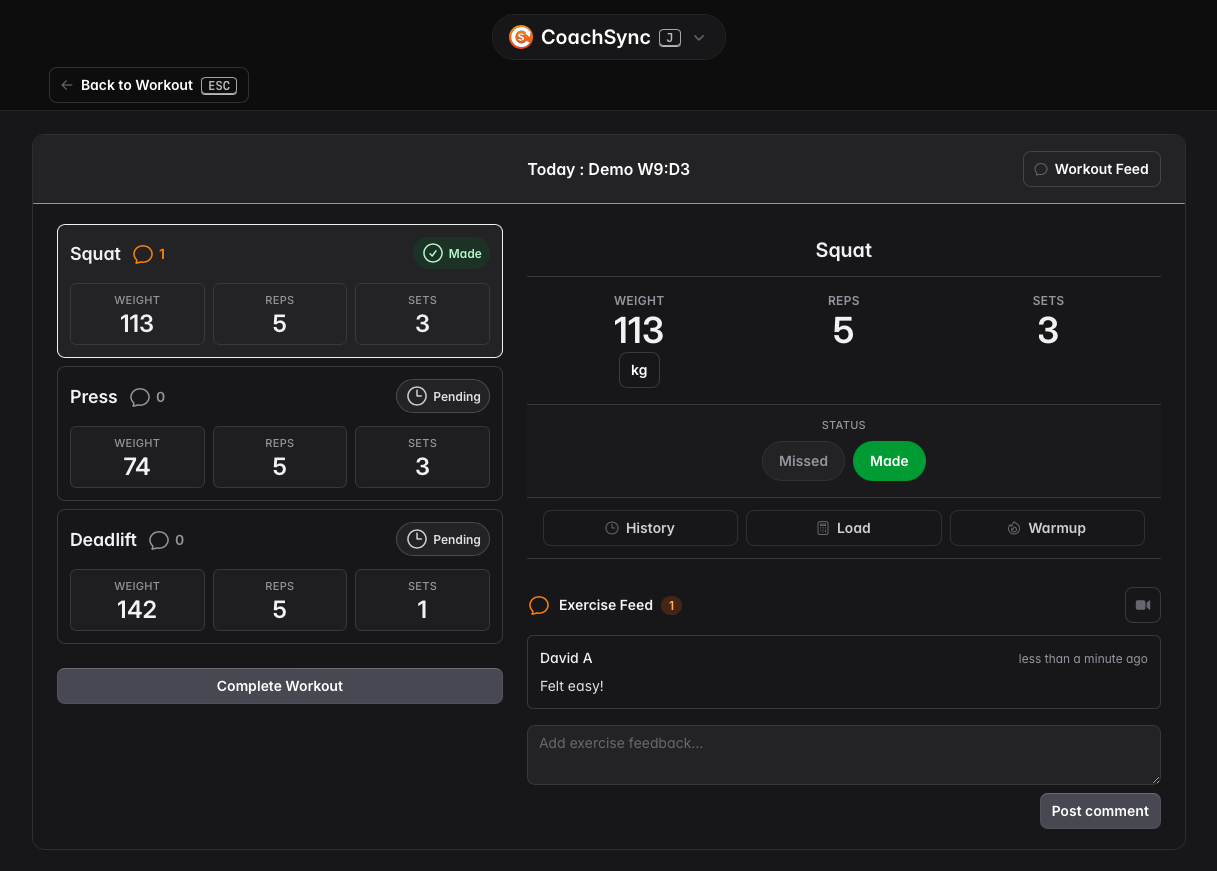Click the exercise feedback text field
This screenshot has height=871, width=1217.
tap(843, 753)
